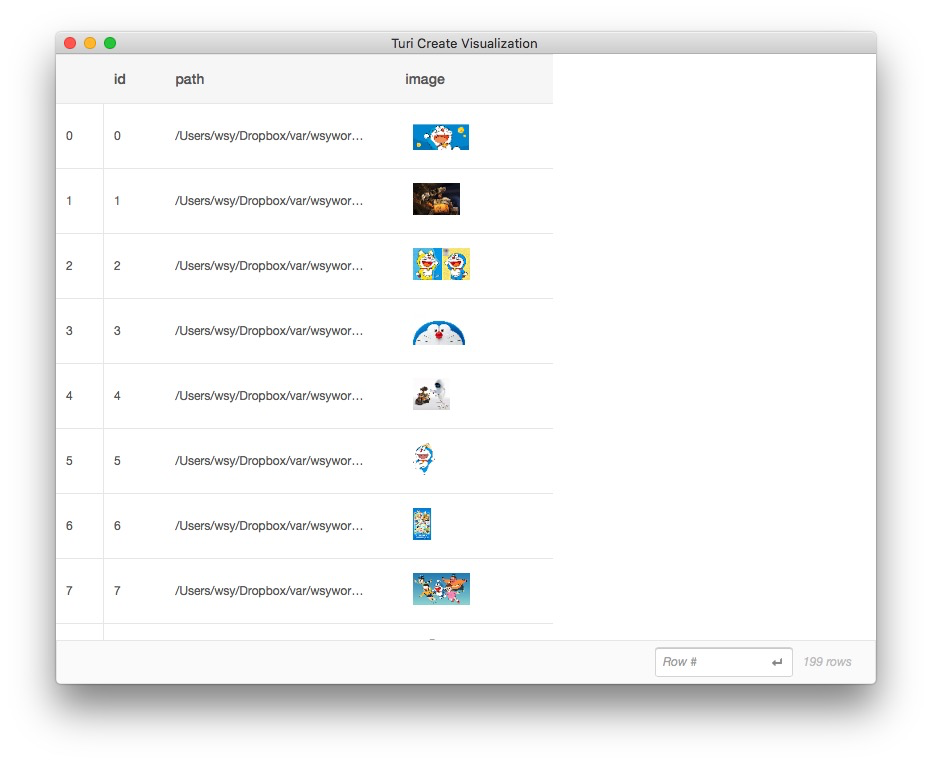
Task: Click the 'id' column header
Action: 120,79
